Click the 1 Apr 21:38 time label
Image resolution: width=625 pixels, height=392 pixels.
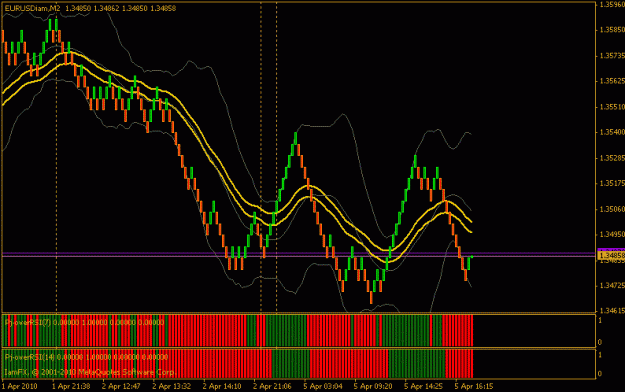tap(71, 386)
